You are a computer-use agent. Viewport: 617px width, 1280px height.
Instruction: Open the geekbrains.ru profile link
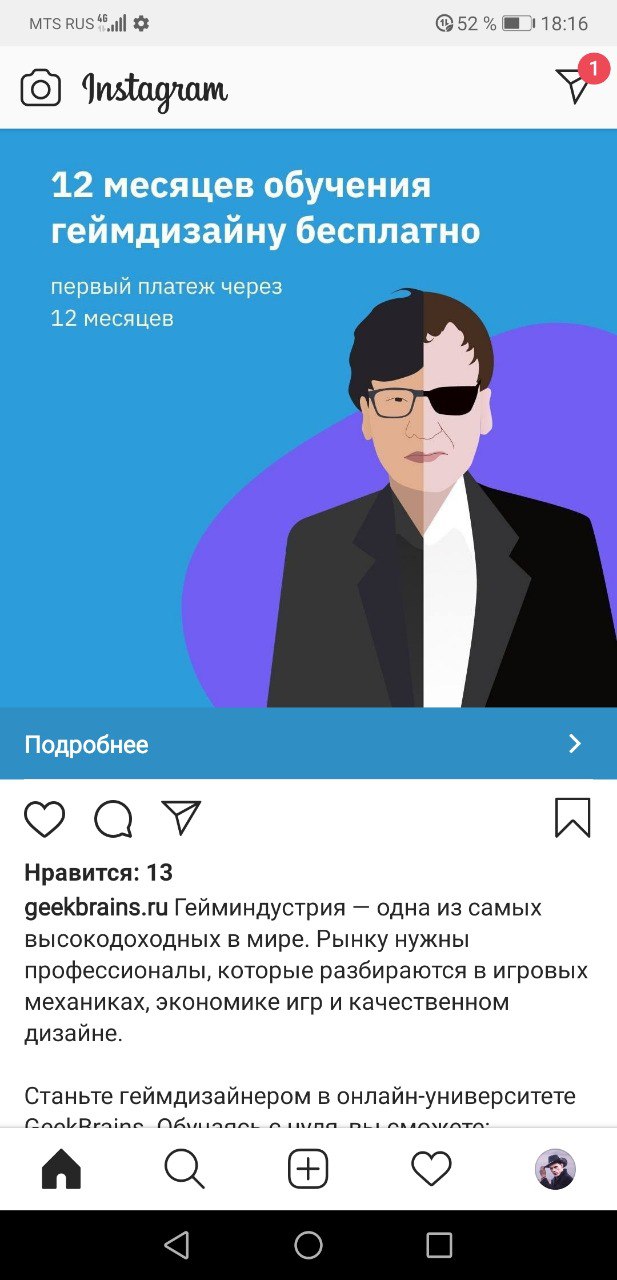point(96,908)
